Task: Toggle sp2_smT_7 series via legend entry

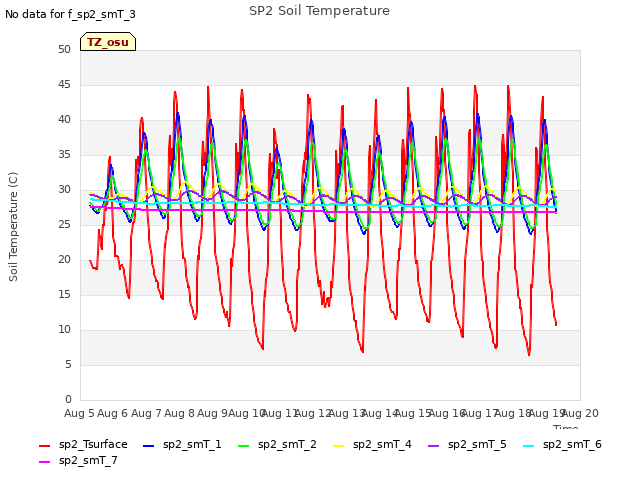Action: (x=78, y=460)
